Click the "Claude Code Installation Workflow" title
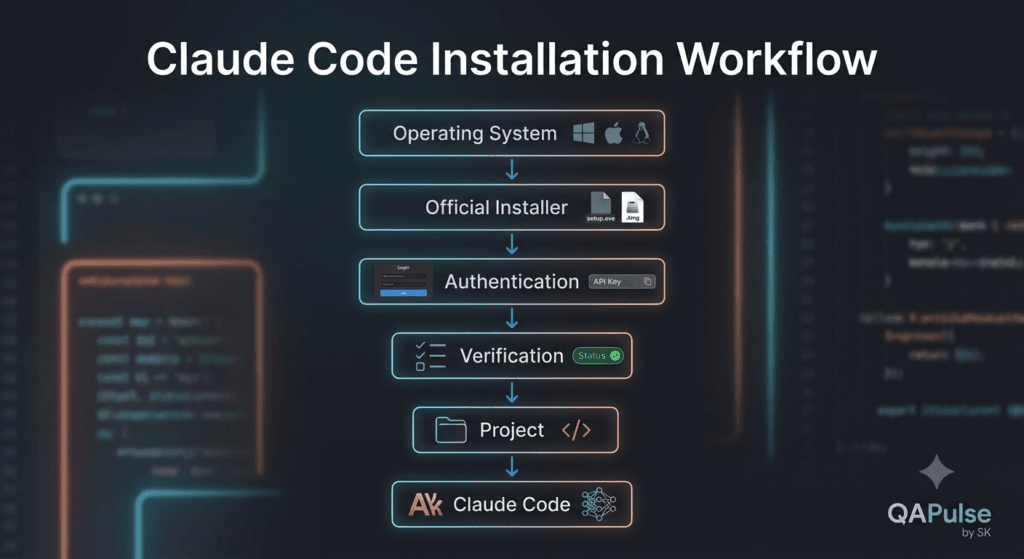The width and height of the screenshot is (1024, 559). pyautogui.click(x=511, y=59)
